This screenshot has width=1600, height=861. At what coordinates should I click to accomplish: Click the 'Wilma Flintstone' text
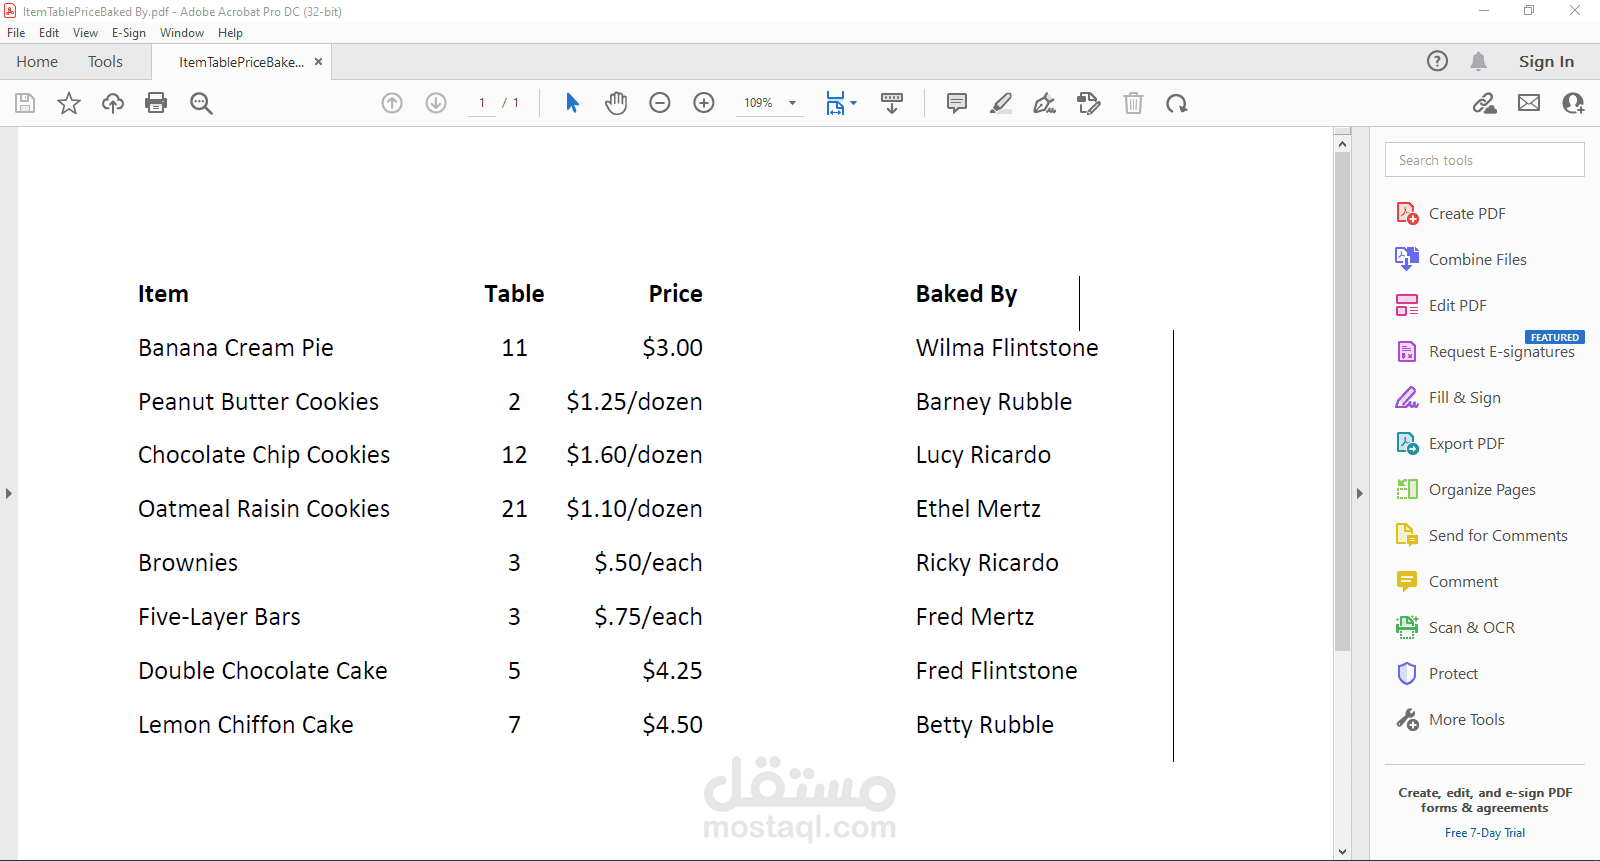1007,348
